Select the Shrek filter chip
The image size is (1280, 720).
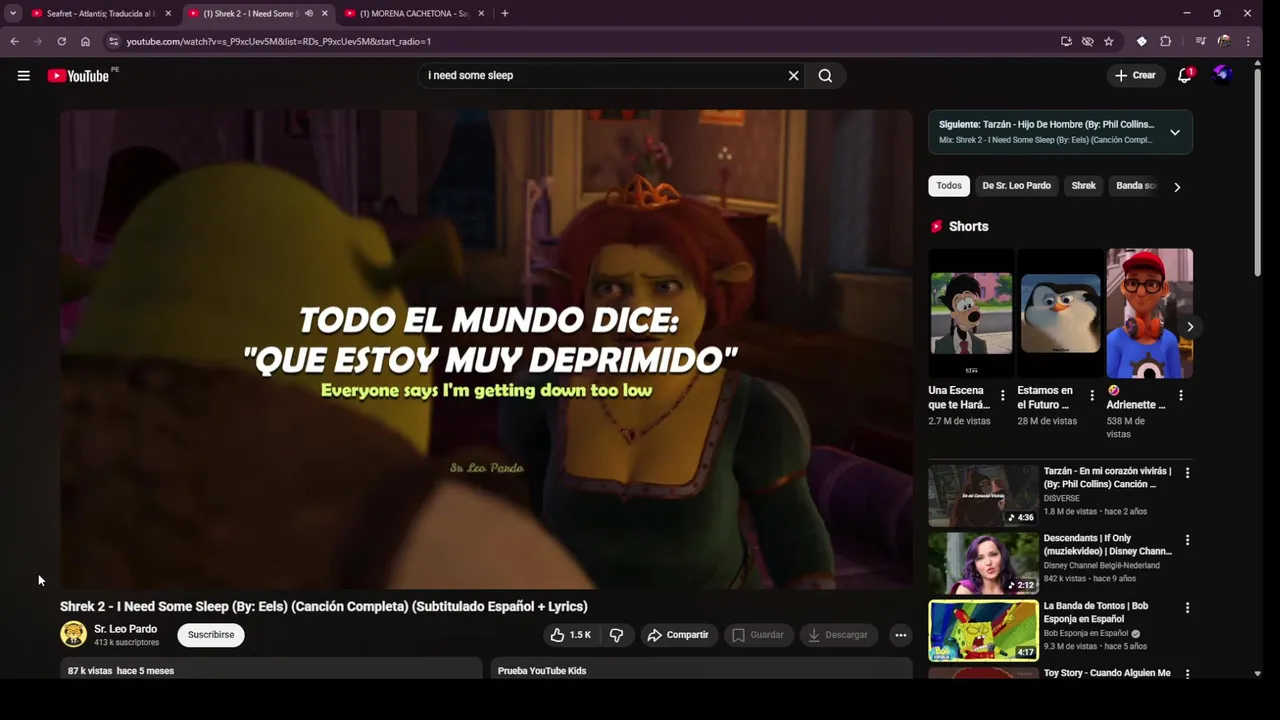click(1084, 186)
